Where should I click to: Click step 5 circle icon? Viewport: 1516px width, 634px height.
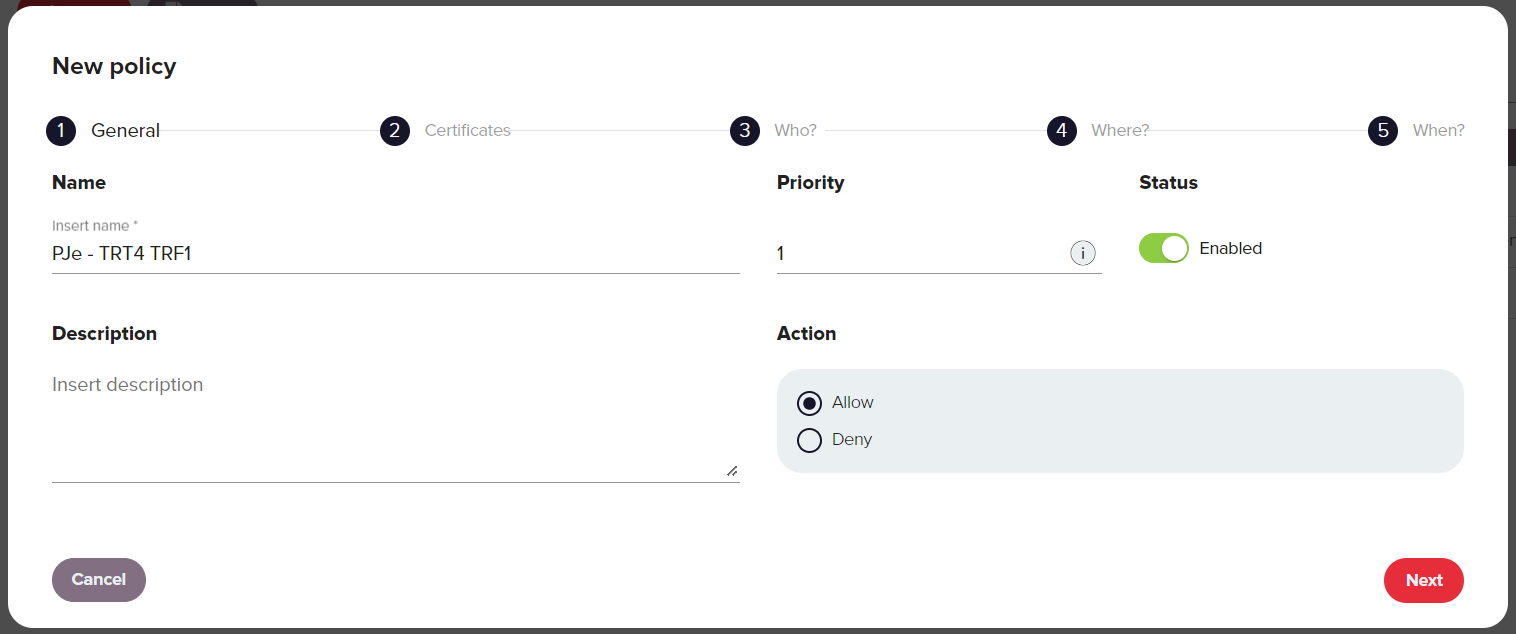coord(1383,131)
